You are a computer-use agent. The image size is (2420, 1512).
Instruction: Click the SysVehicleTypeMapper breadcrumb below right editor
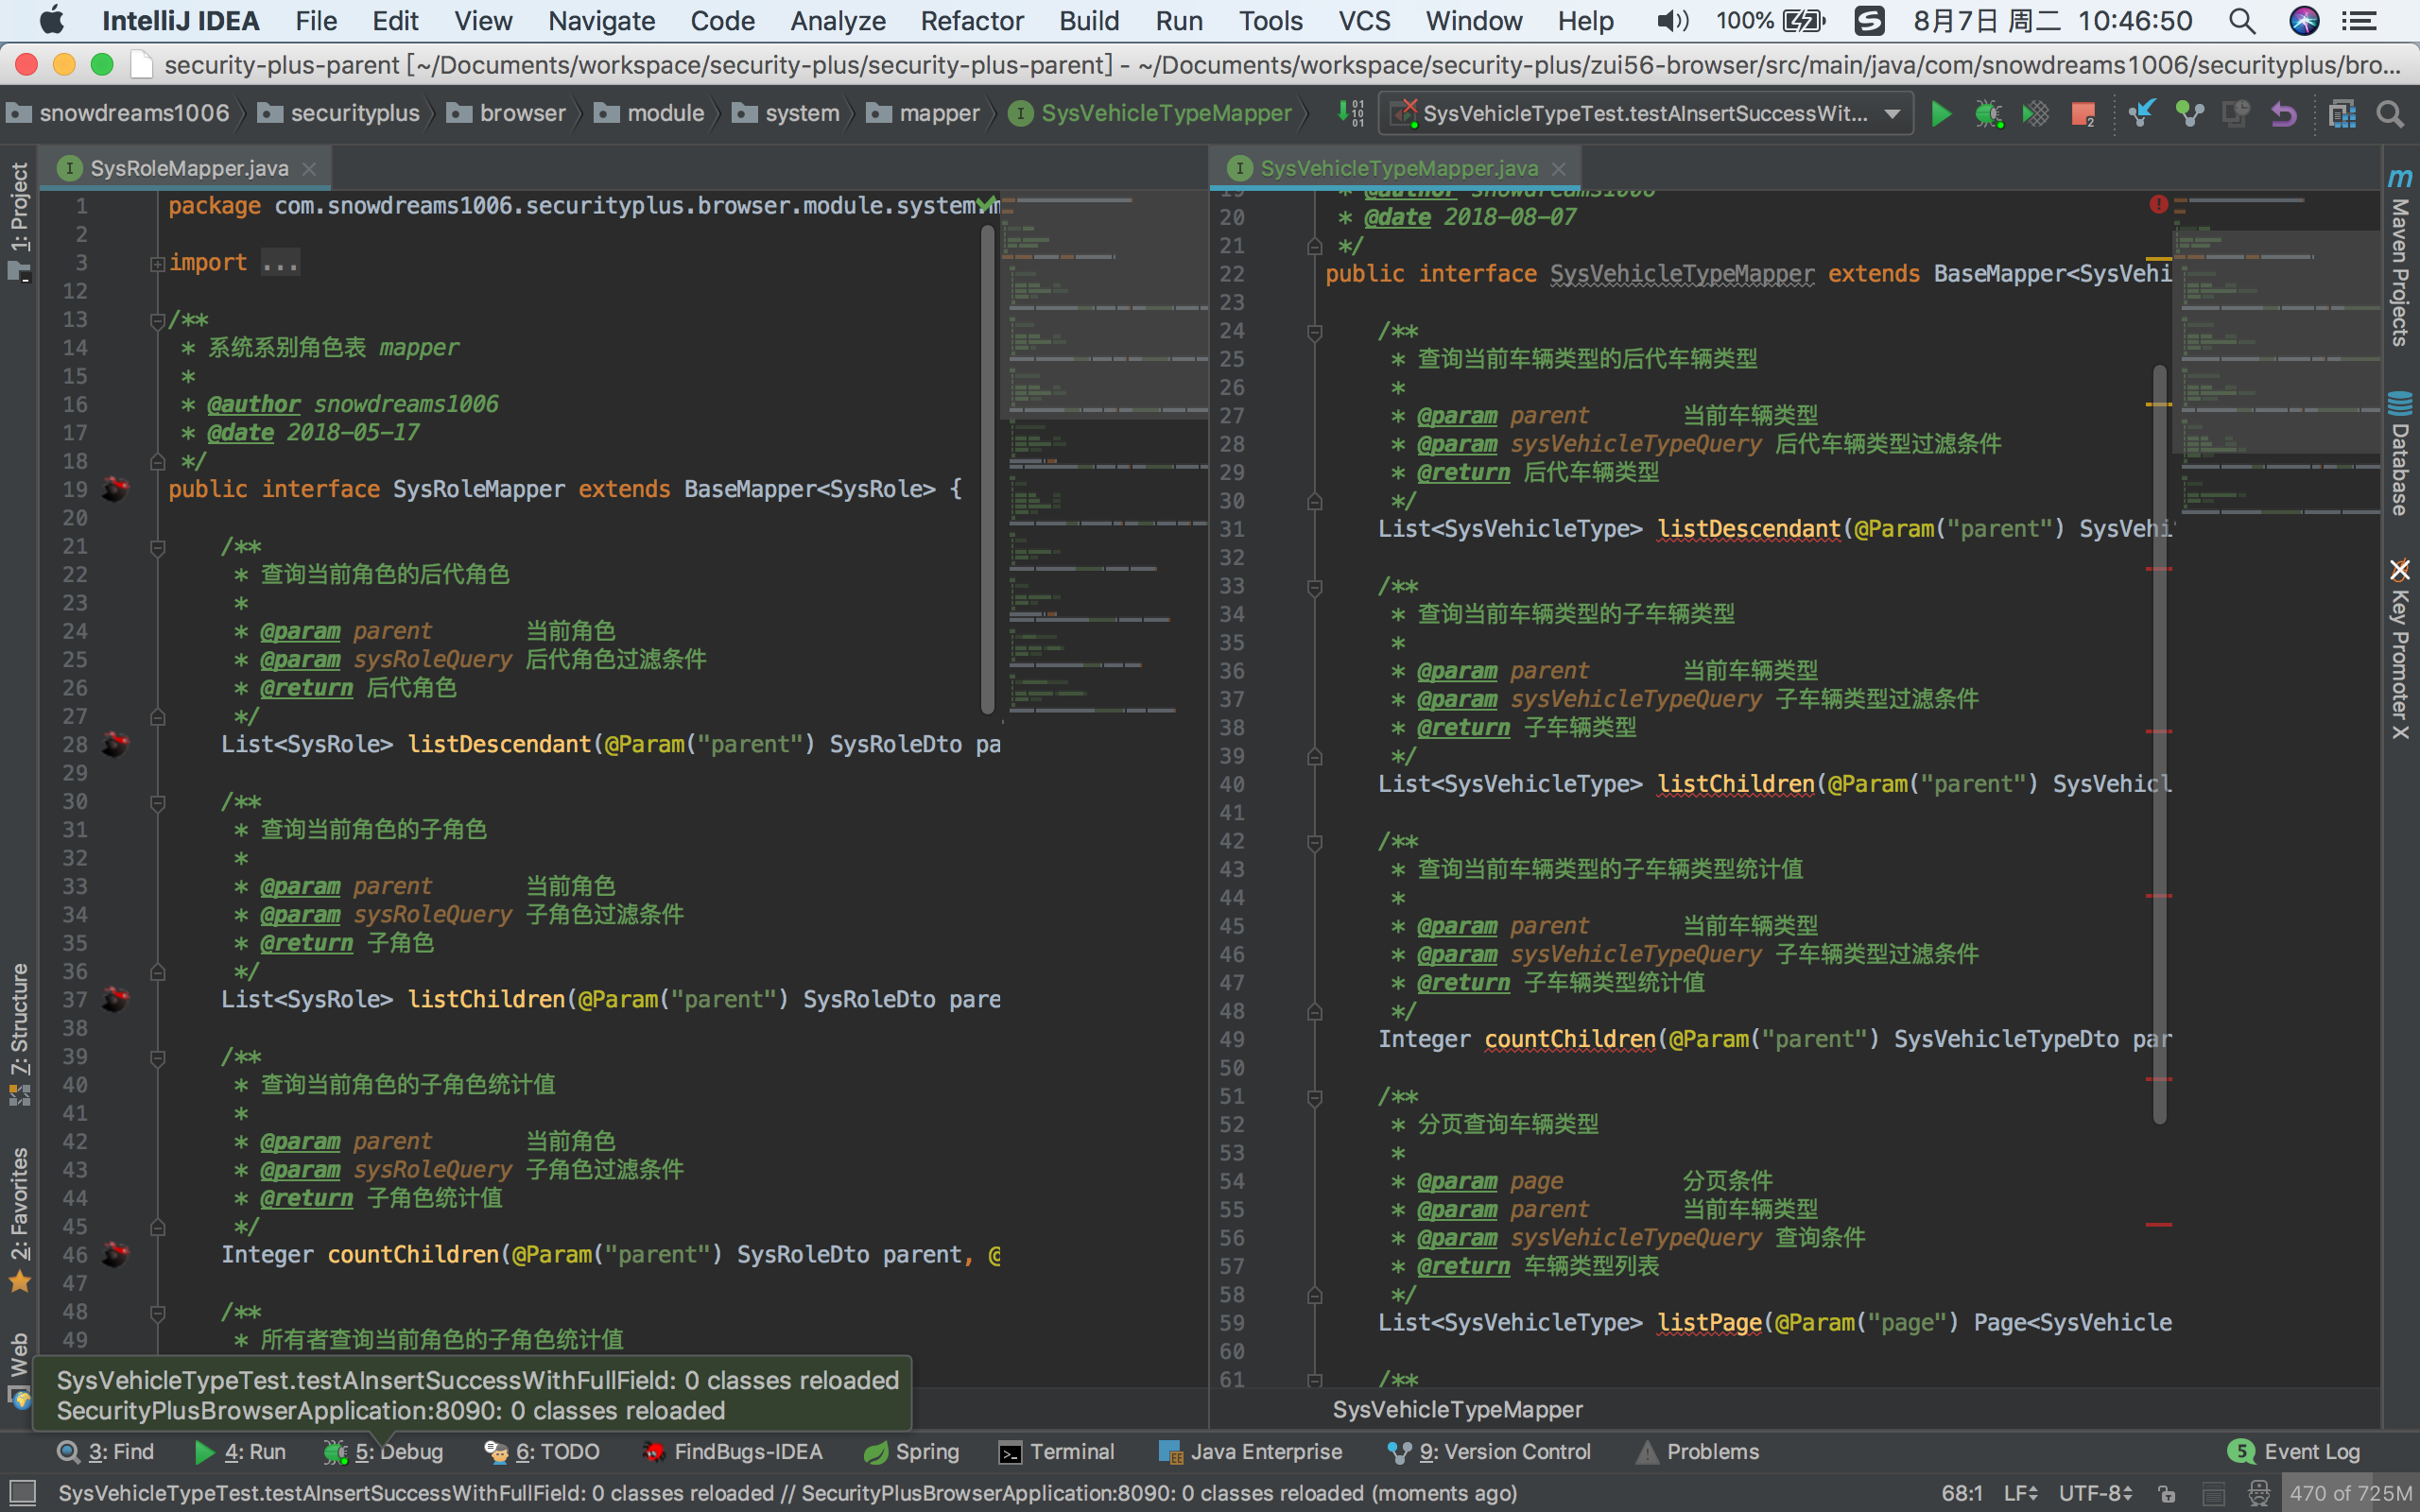(x=1457, y=1410)
